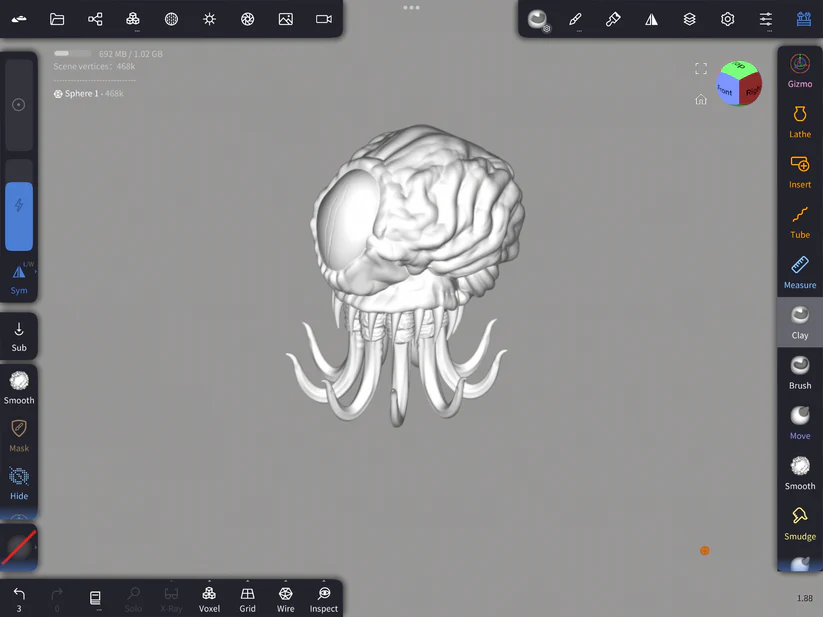Toggle Hide shortcut on left bar
The width and height of the screenshot is (823, 617).
pyautogui.click(x=19, y=484)
